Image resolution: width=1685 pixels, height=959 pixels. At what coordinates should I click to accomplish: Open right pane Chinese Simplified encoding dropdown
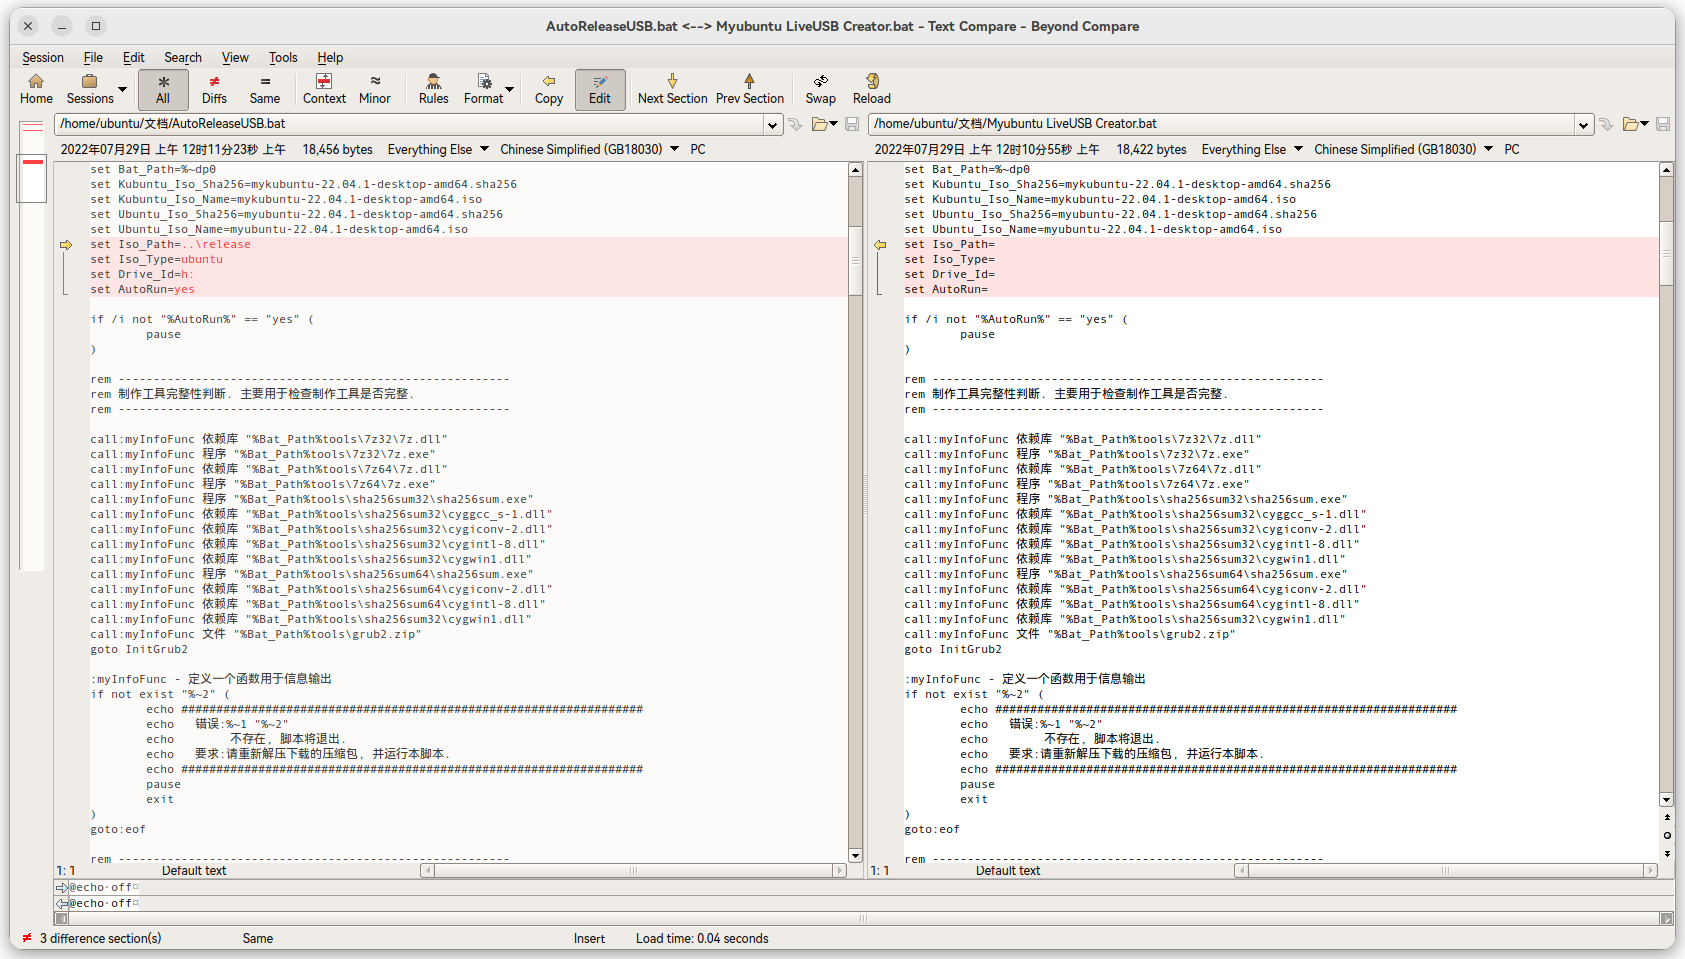tap(1403, 150)
